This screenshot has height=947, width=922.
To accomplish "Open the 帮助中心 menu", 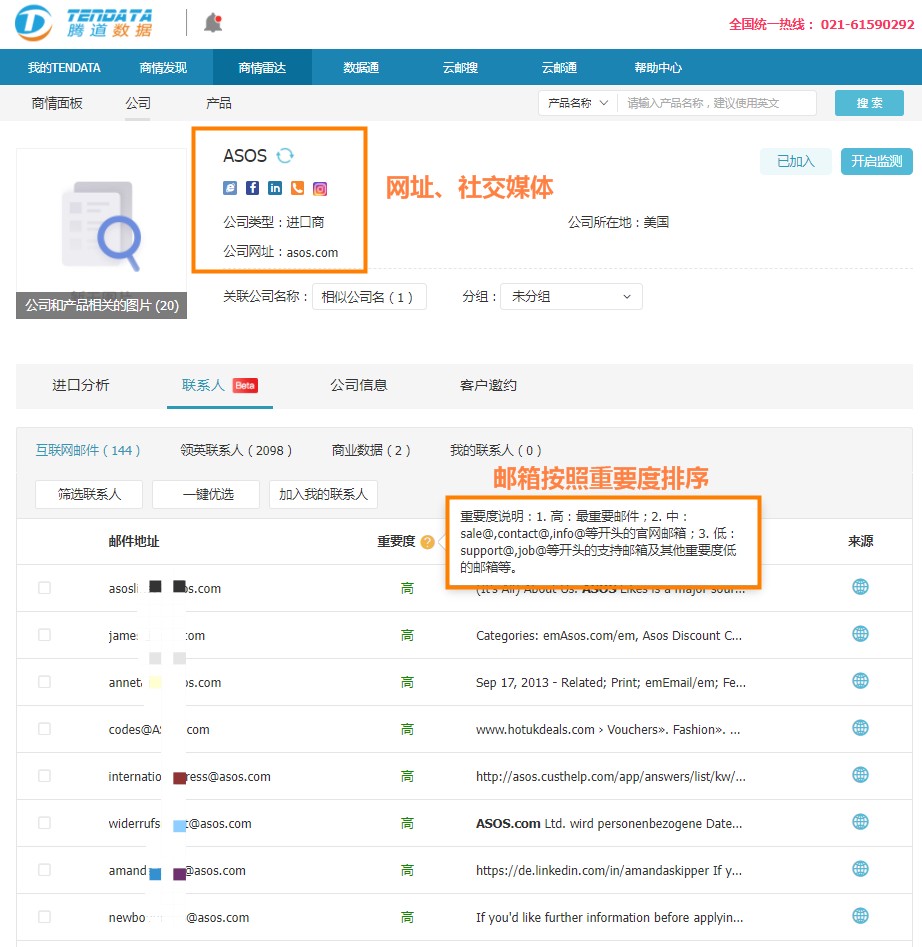I will (658, 68).
